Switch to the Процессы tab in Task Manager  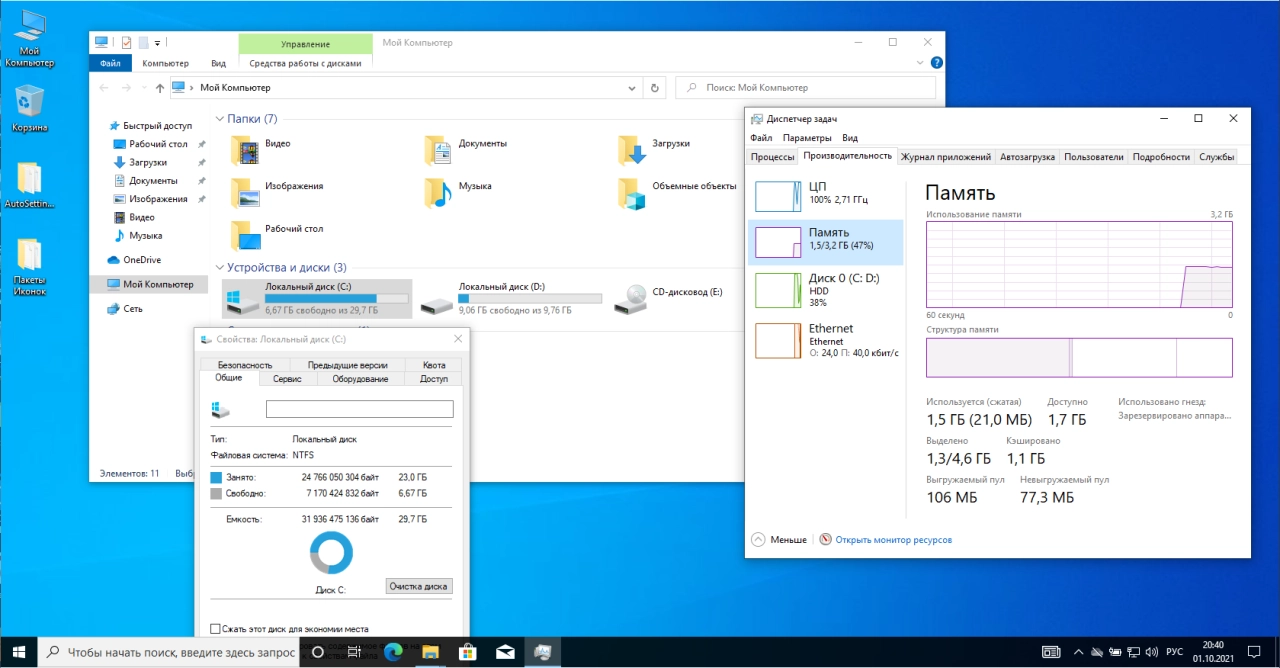tap(773, 157)
